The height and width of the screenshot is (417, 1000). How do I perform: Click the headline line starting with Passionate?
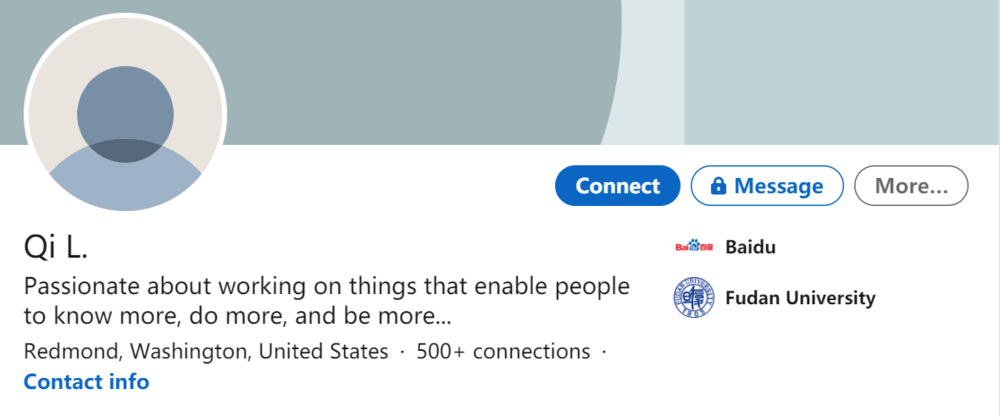[327, 286]
